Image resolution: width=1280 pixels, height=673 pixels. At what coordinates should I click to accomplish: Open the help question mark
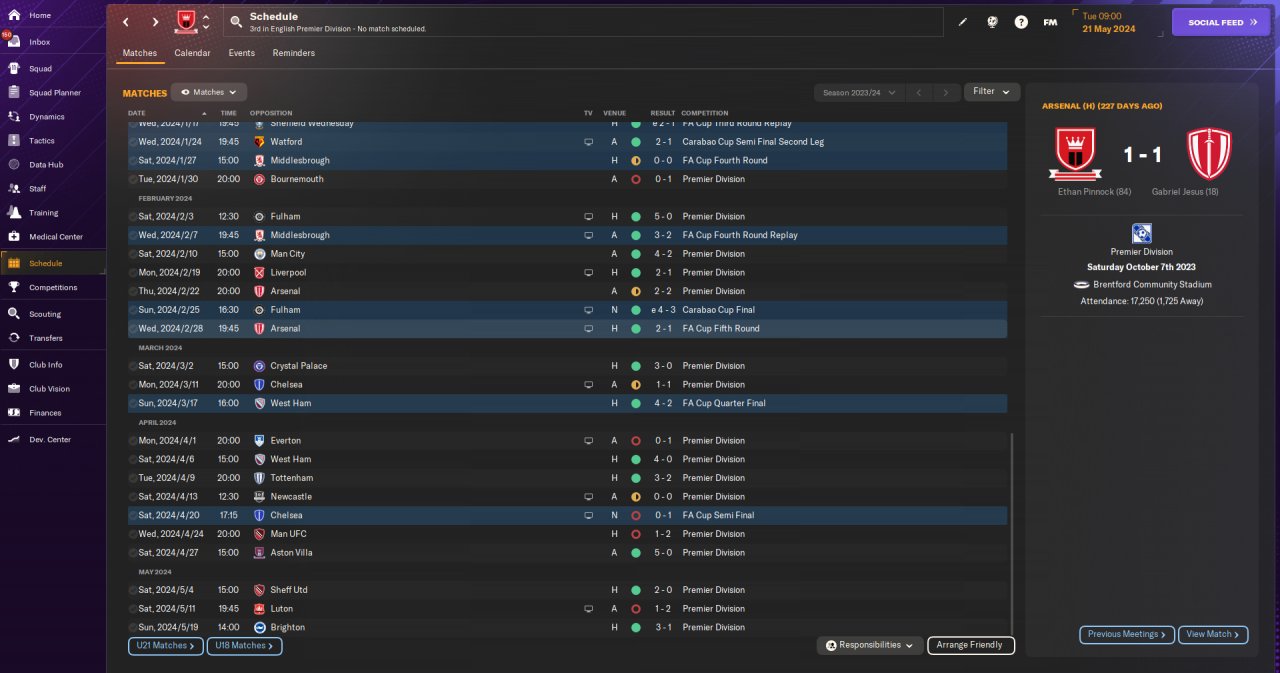click(x=1021, y=22)
